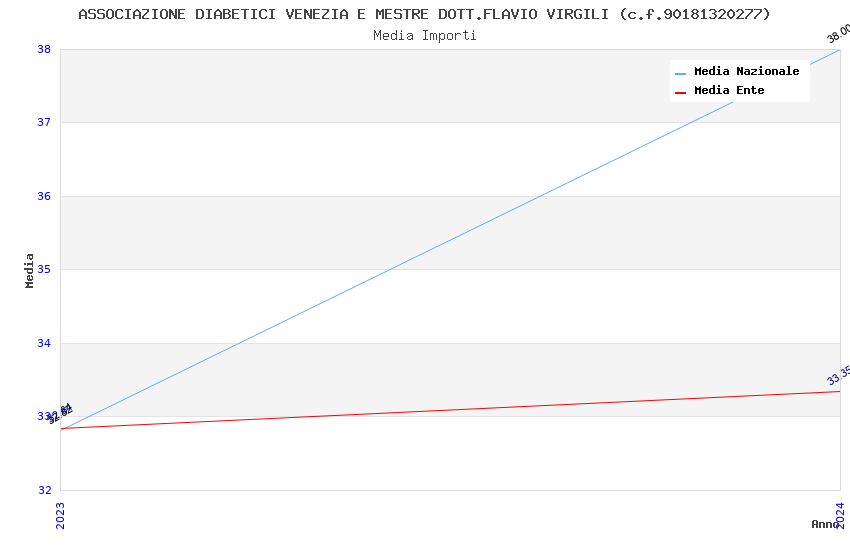Click the chart title with c.f.90181320277
The image size is (850, 550).
pyautogui.click(x=424, y=14)
